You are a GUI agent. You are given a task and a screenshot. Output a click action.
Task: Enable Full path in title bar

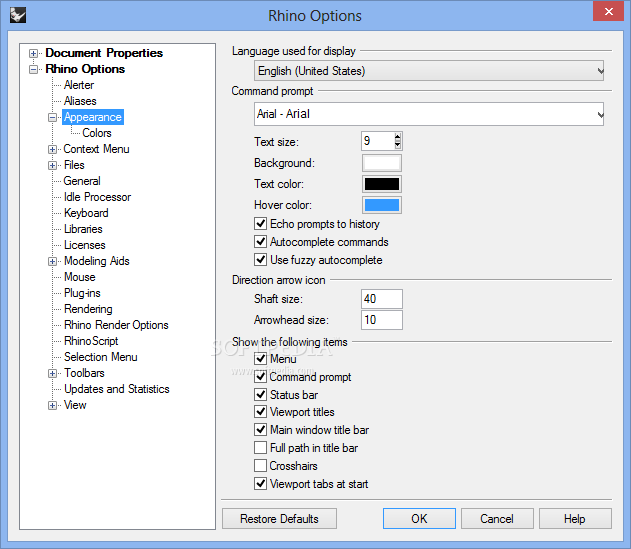[260, 448]
